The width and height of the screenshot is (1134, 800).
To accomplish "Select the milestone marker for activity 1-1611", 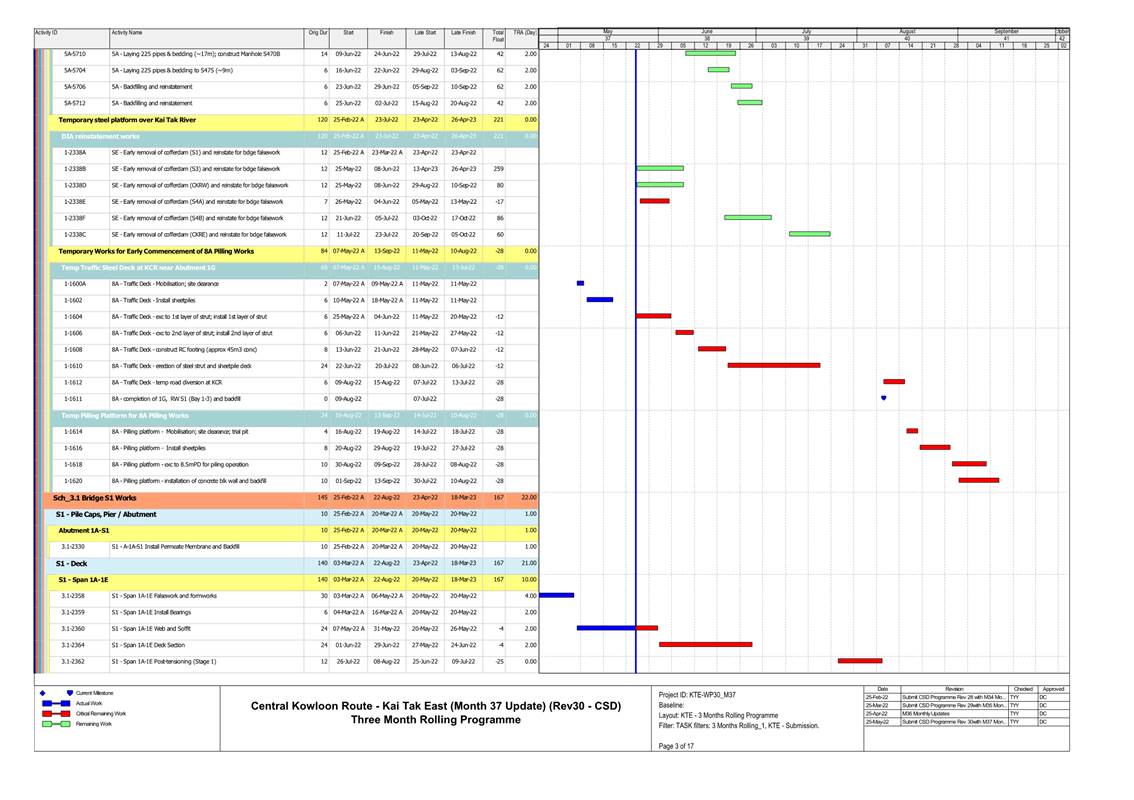I will [883, 398].
